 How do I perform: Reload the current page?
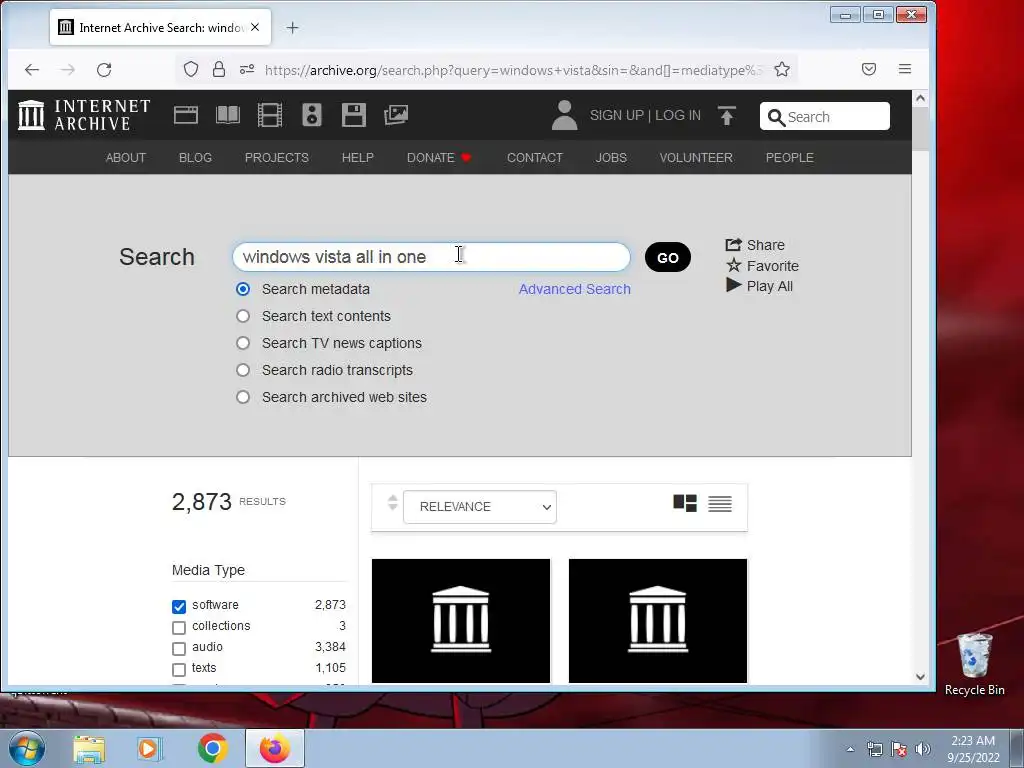104,69
